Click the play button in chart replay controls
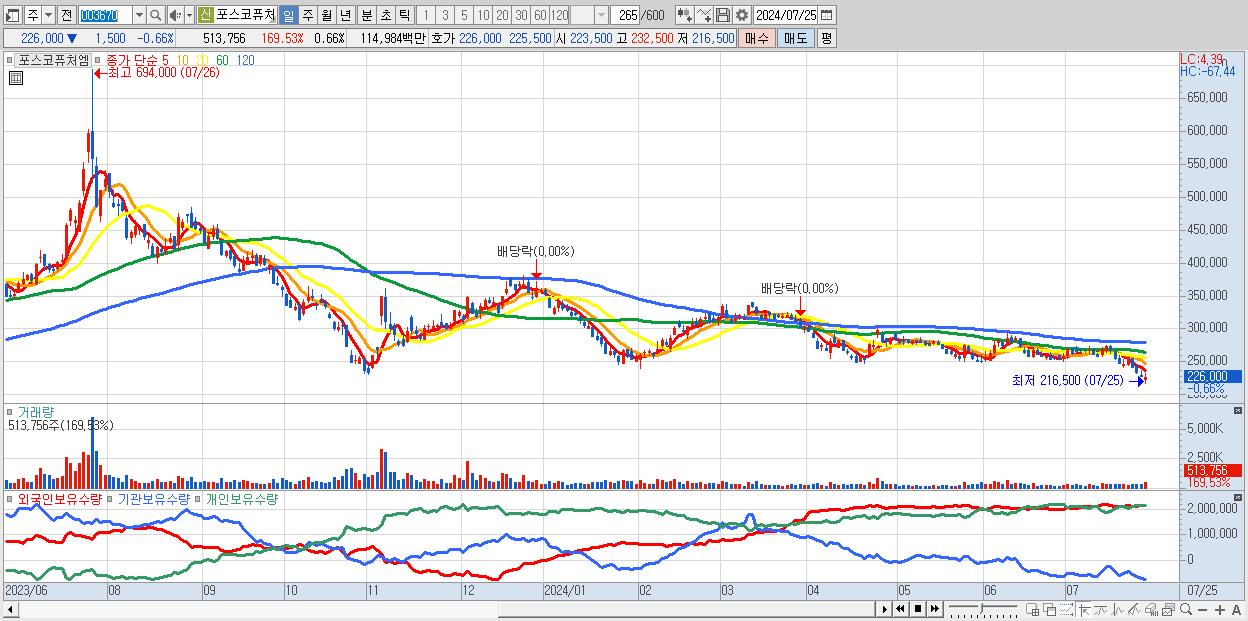The image size is (1248, 621). 885,609
